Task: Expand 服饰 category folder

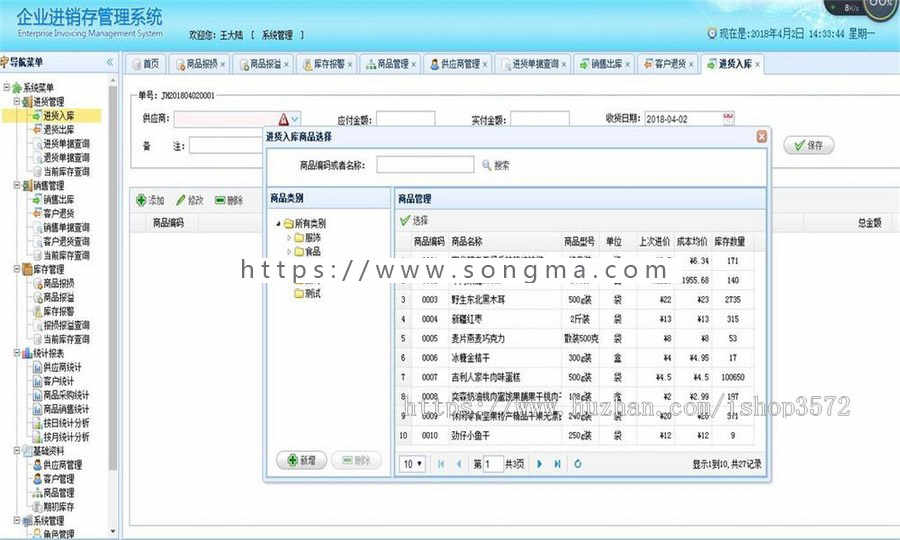Action: tap(289, 238)
